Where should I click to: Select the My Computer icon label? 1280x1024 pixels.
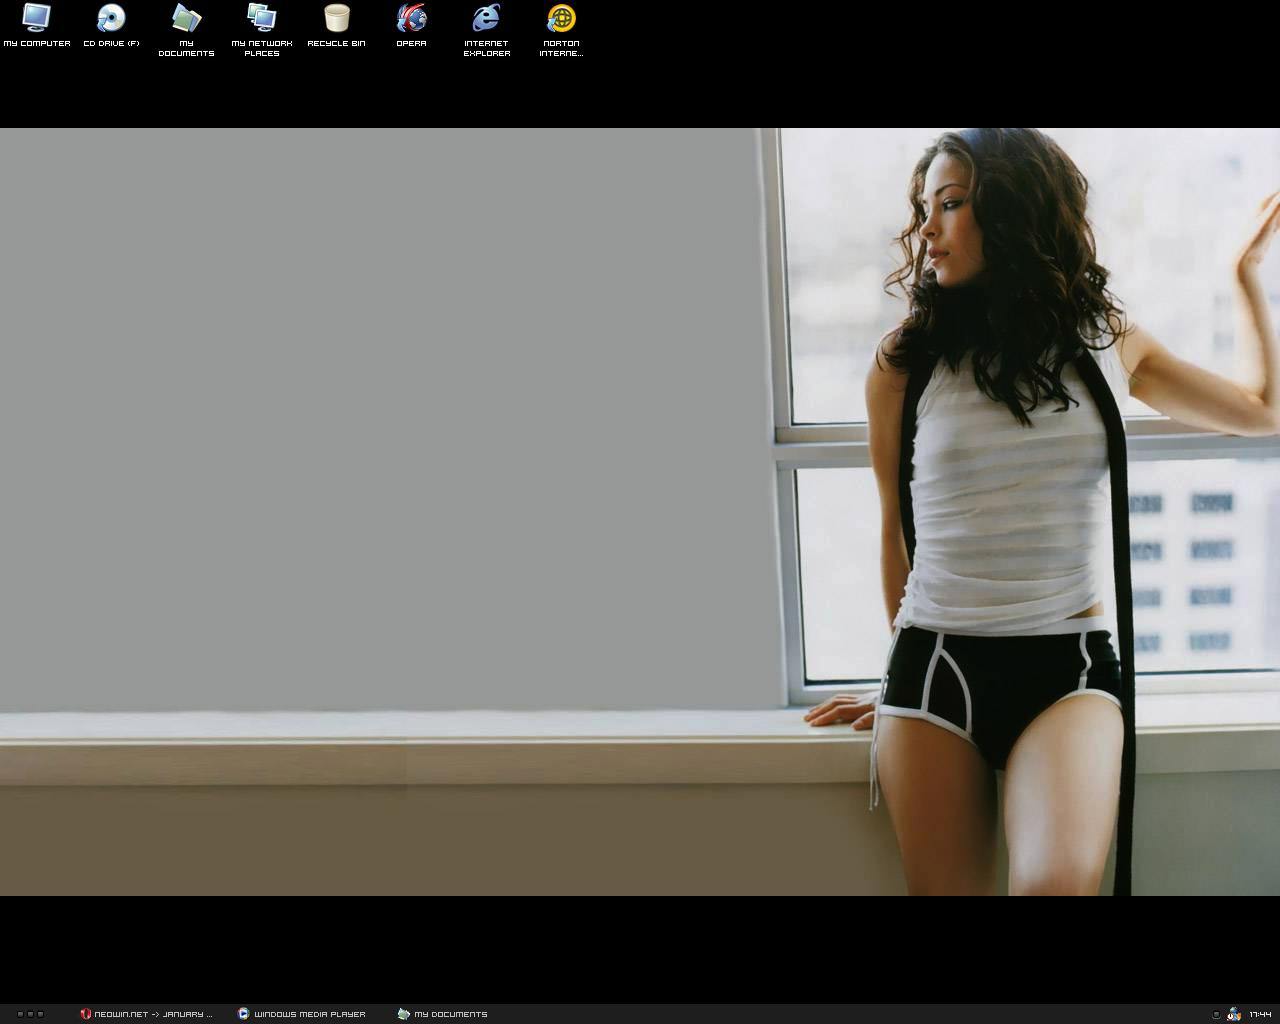point(37,44)
